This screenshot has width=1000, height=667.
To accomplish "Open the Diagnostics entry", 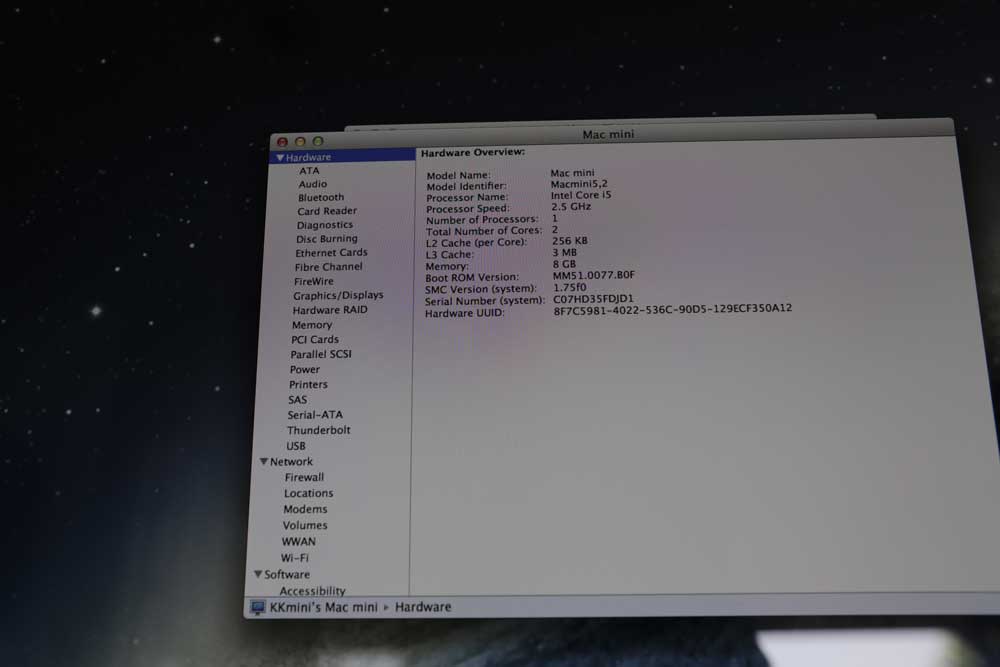I will (x=325, y=225).
